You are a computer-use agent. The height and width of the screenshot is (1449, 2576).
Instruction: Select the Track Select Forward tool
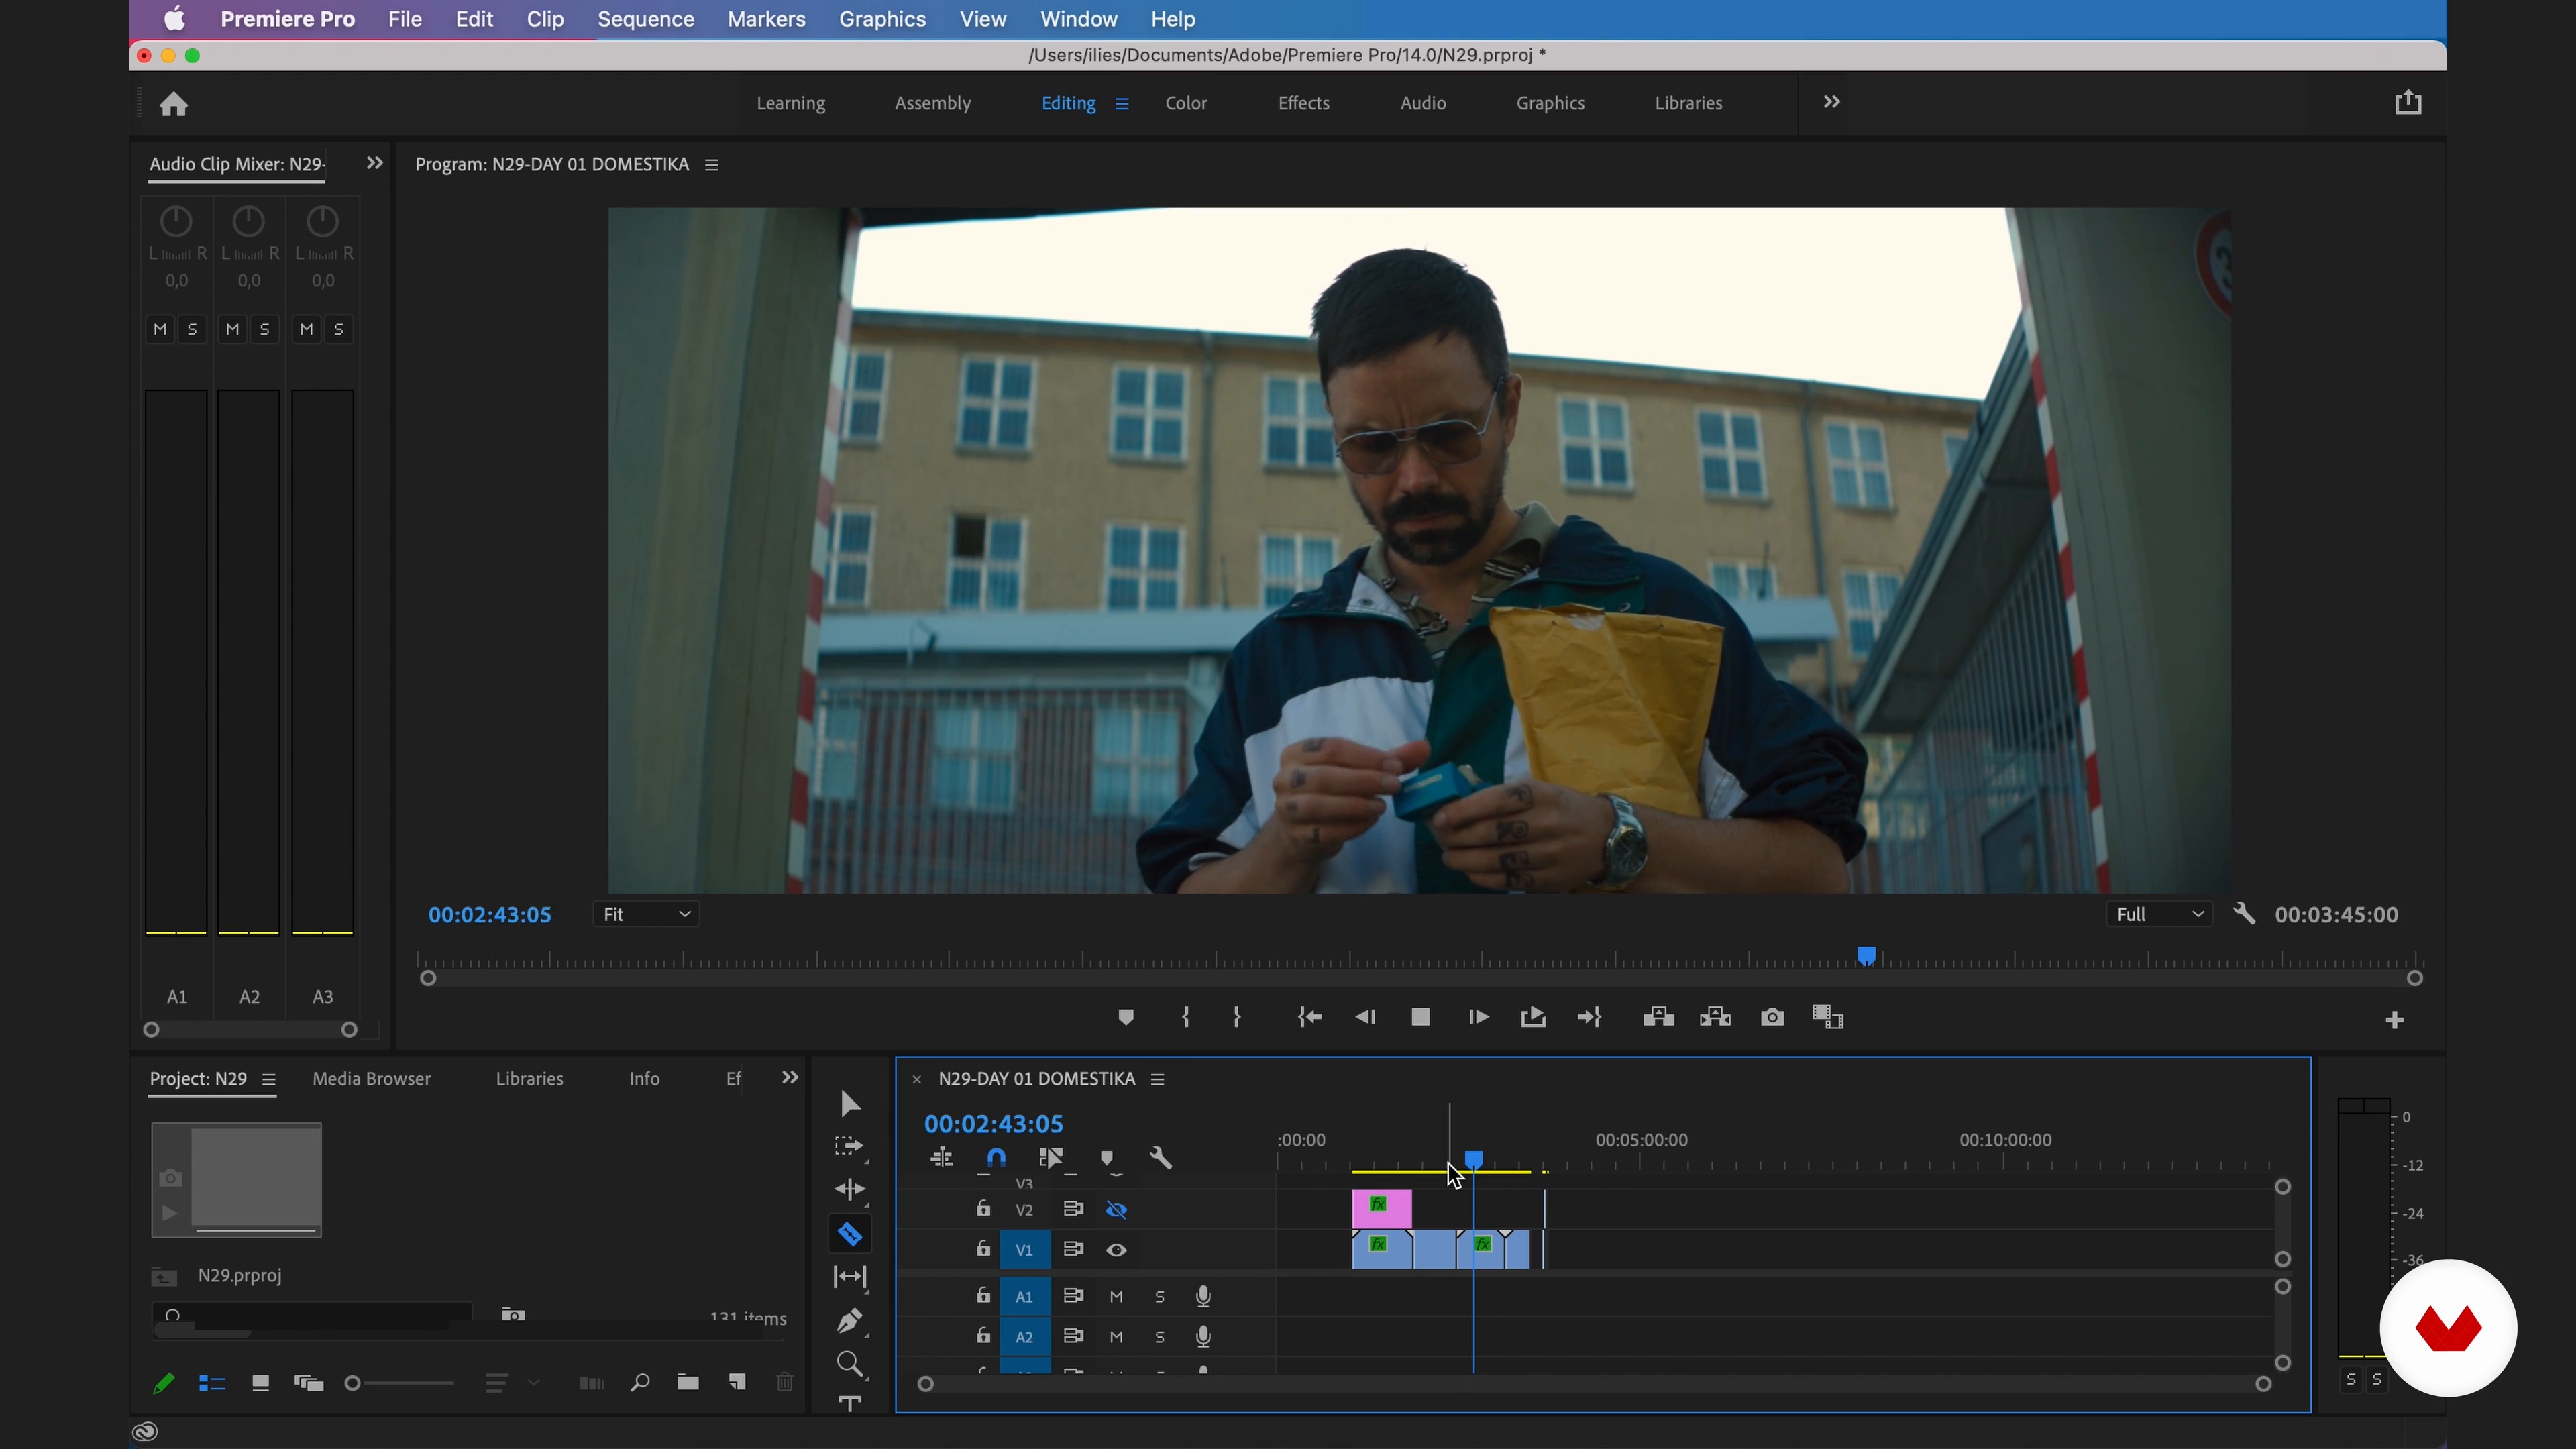[x=849, y=1146]
